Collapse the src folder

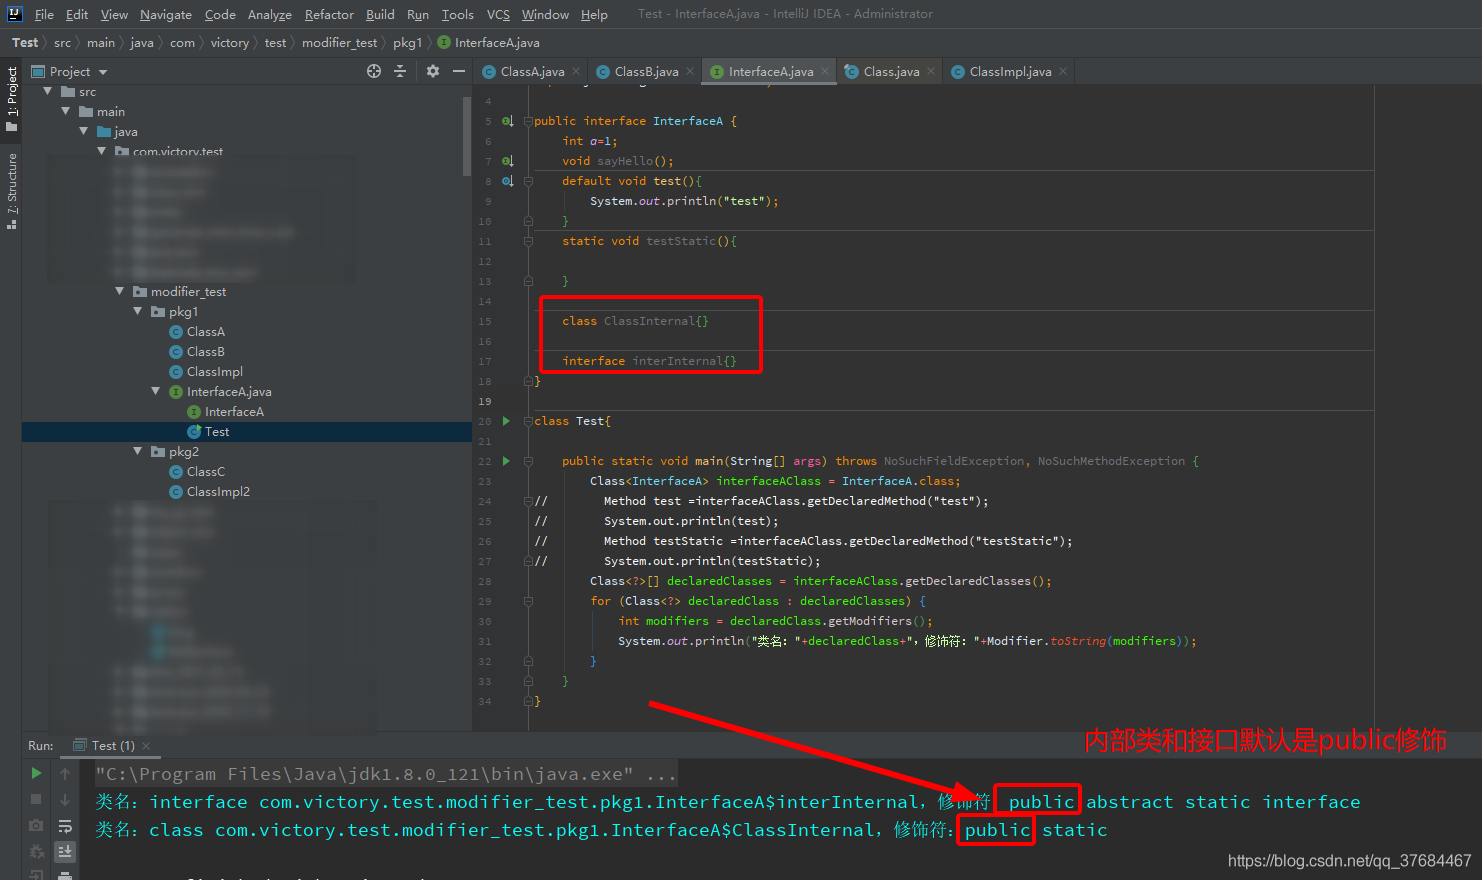point(47,91)
